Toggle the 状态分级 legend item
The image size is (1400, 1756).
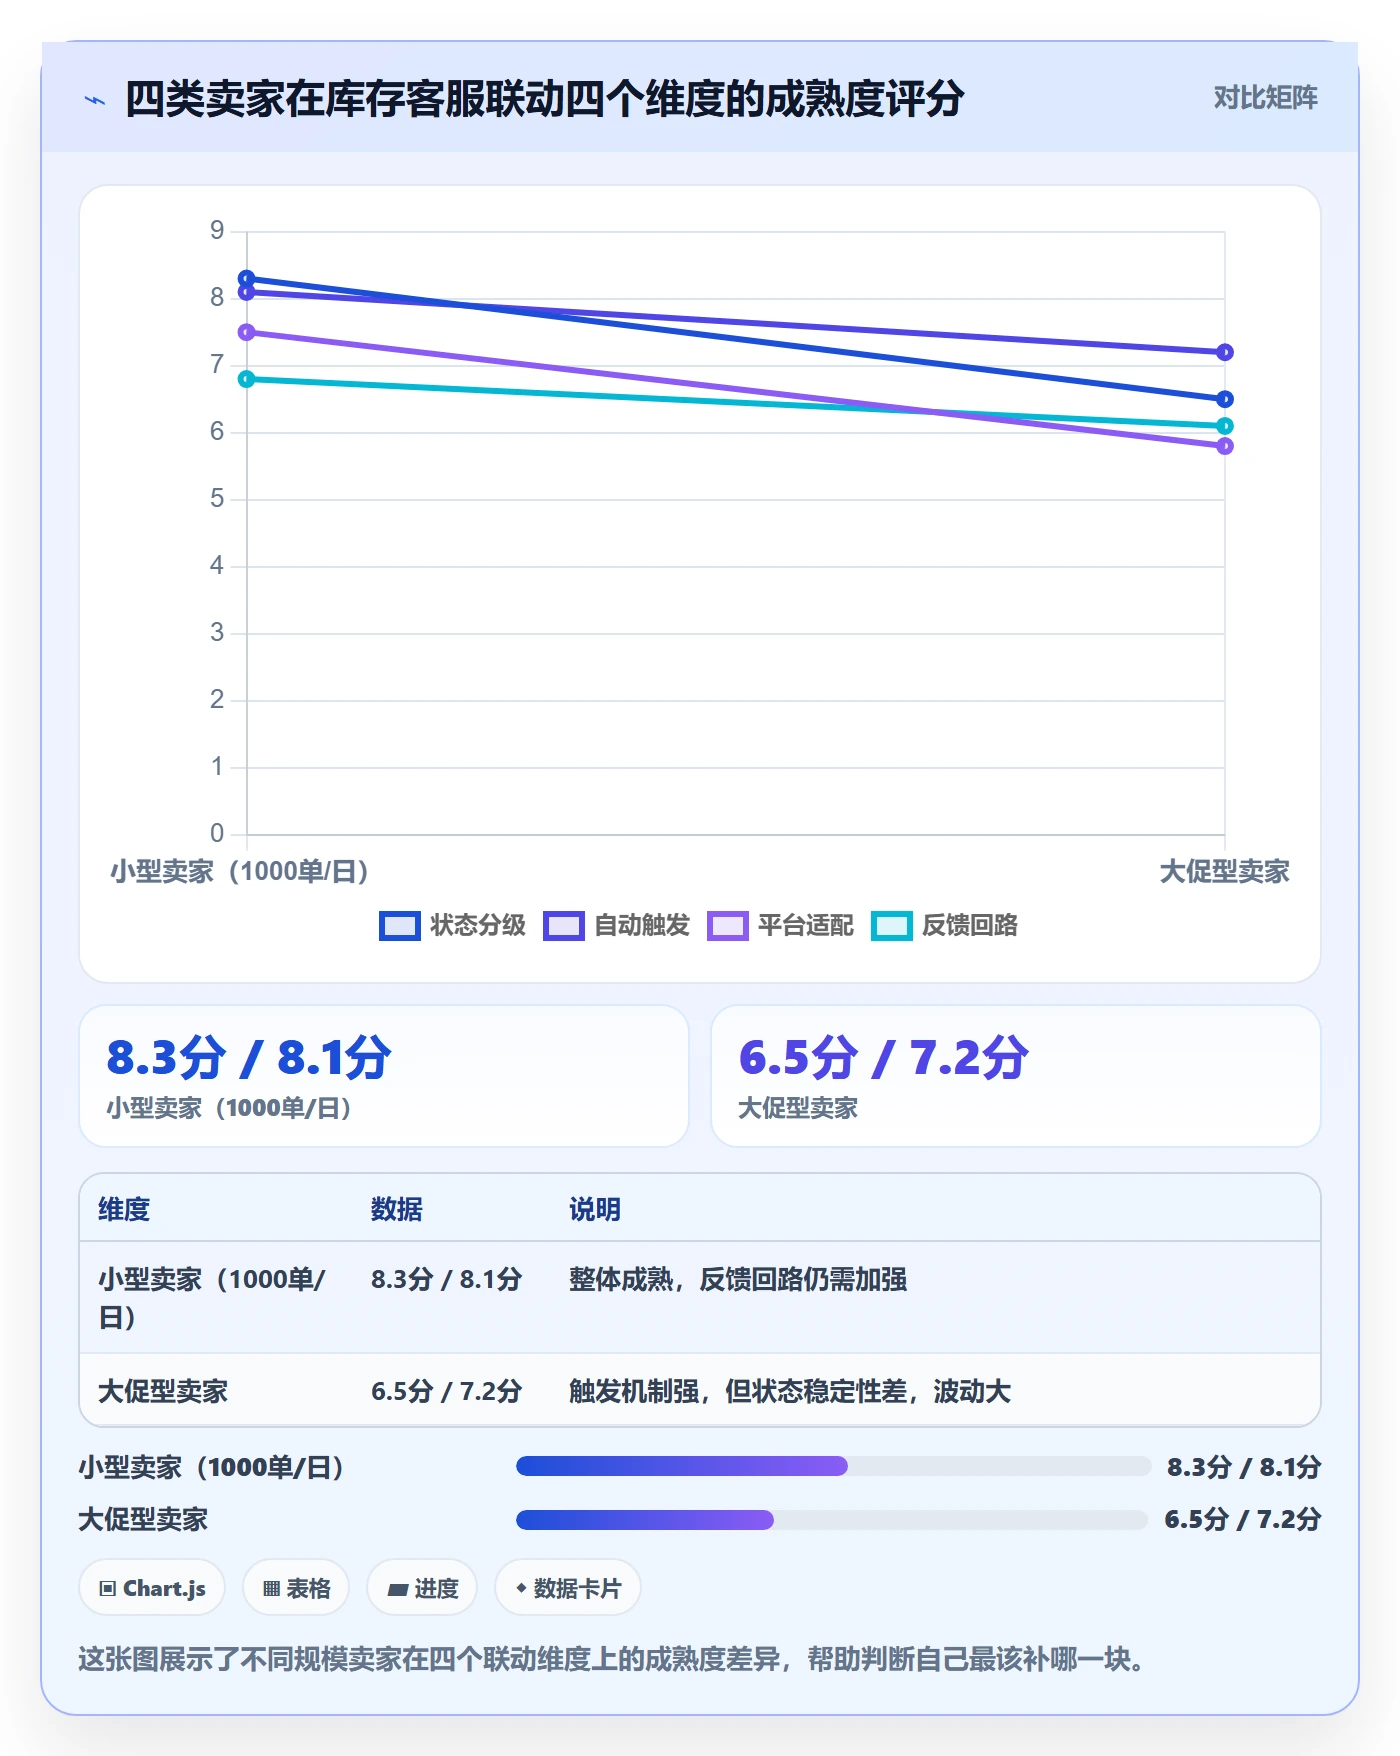453,925
